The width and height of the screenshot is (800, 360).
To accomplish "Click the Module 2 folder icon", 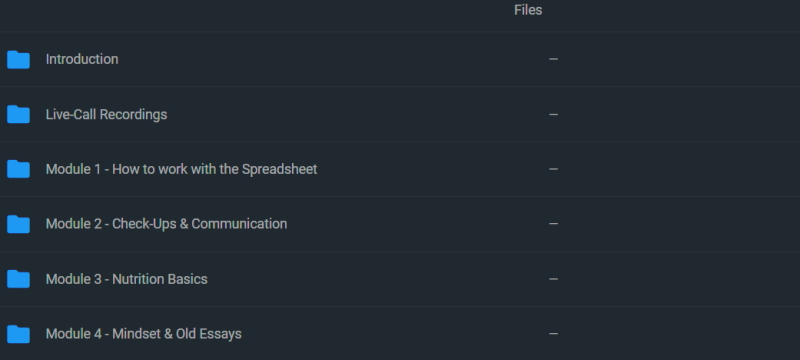I will point(18,224).
